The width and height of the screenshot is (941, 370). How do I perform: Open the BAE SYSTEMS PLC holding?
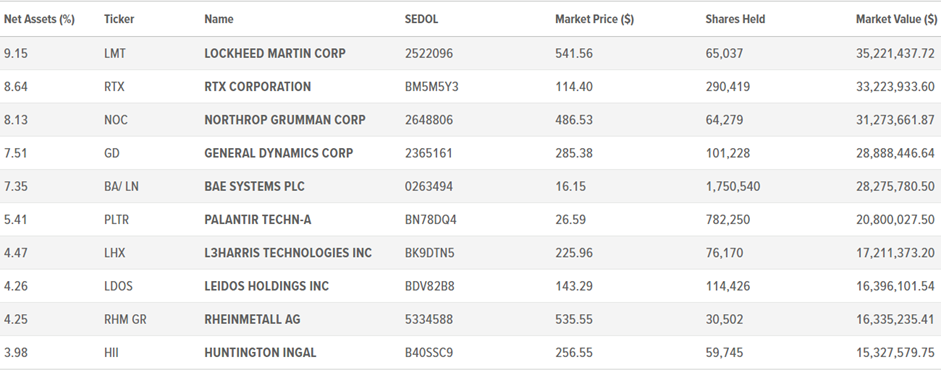click(254, 186)
